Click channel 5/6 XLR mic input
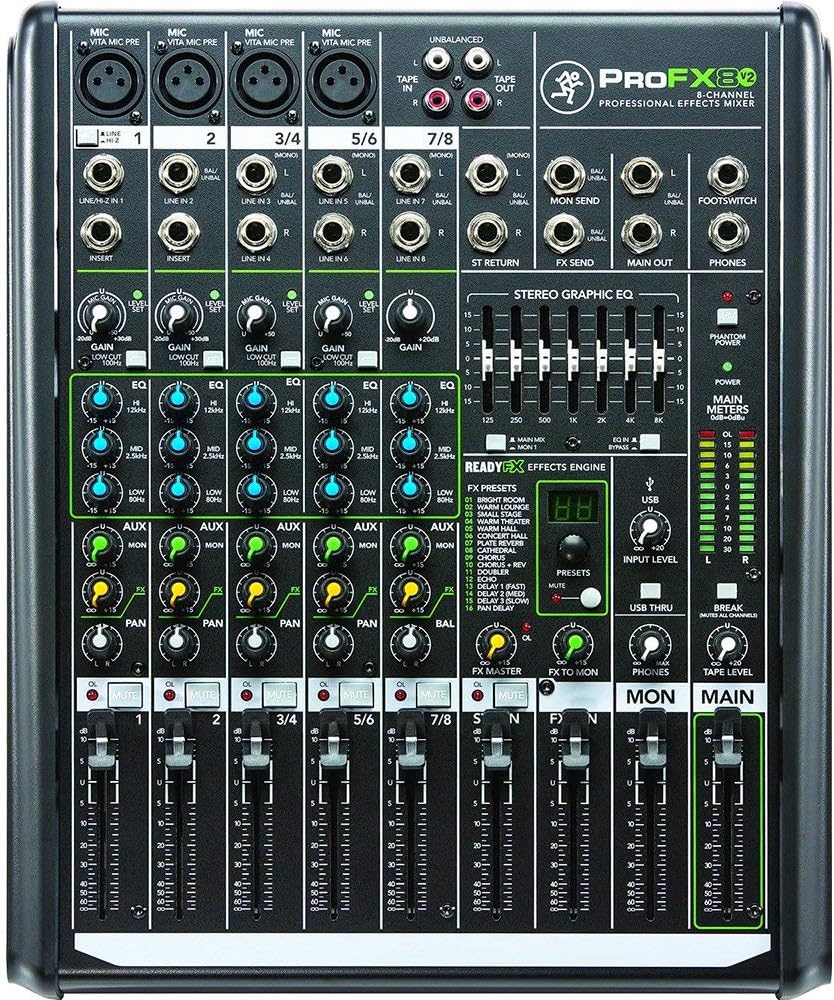The image size is (834, 1000). point(340,84)
